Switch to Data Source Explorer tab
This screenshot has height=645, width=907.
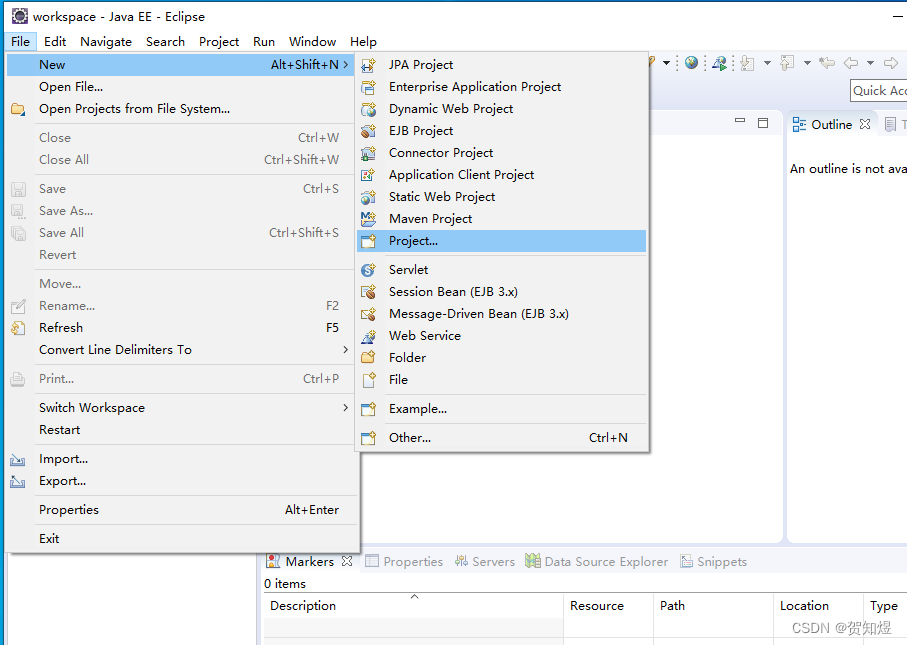[596, 561]
